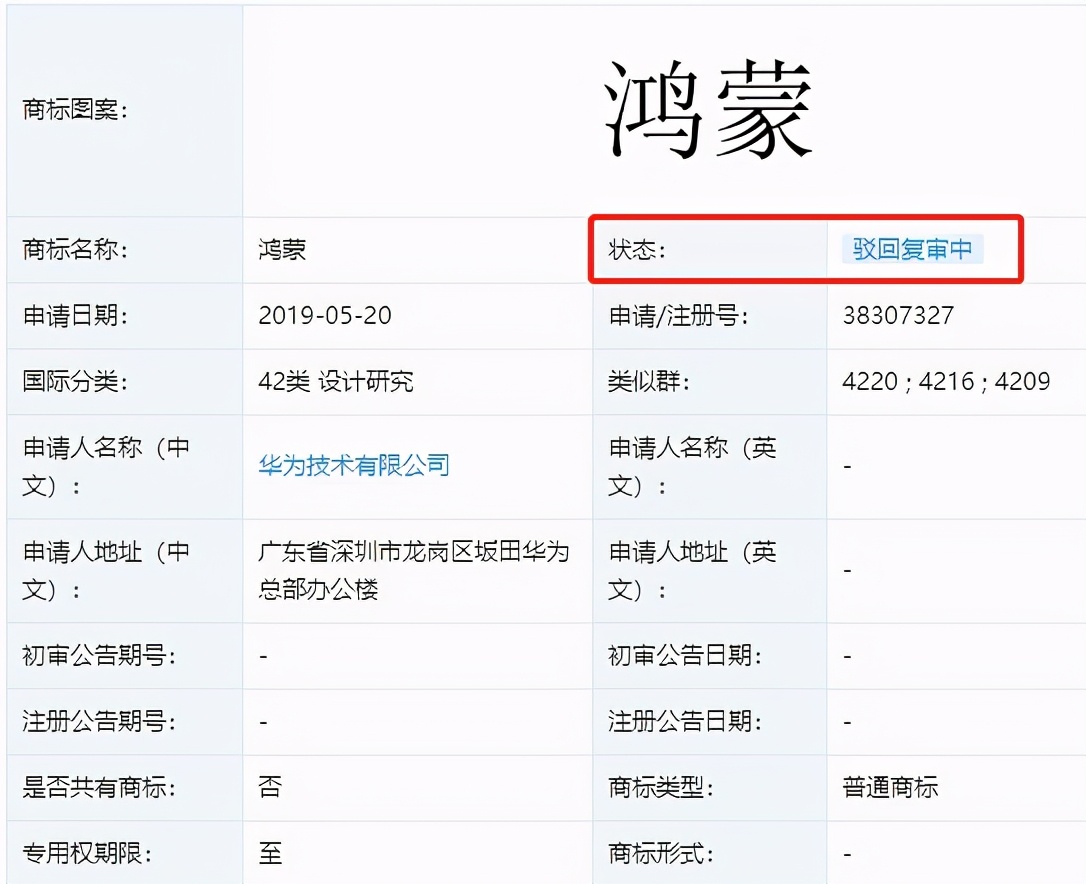Click the 注册公告日期 cell
Screen dimensions: 1086x884
pyautogui.click(x=848, y=721)
